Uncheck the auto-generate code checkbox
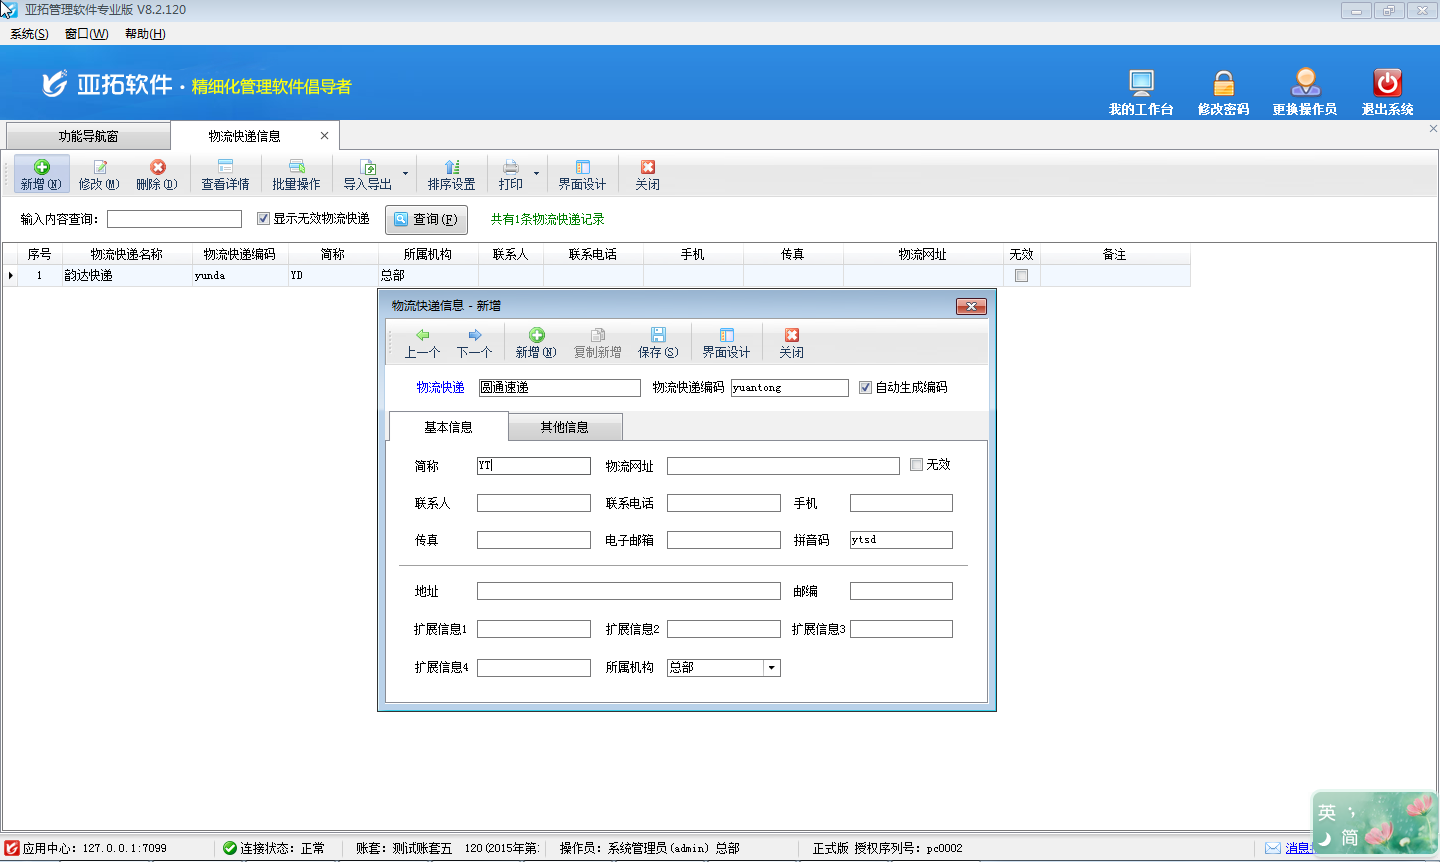Image resolution: width=1440 pixels, height=862 pixels. [866, 388]
